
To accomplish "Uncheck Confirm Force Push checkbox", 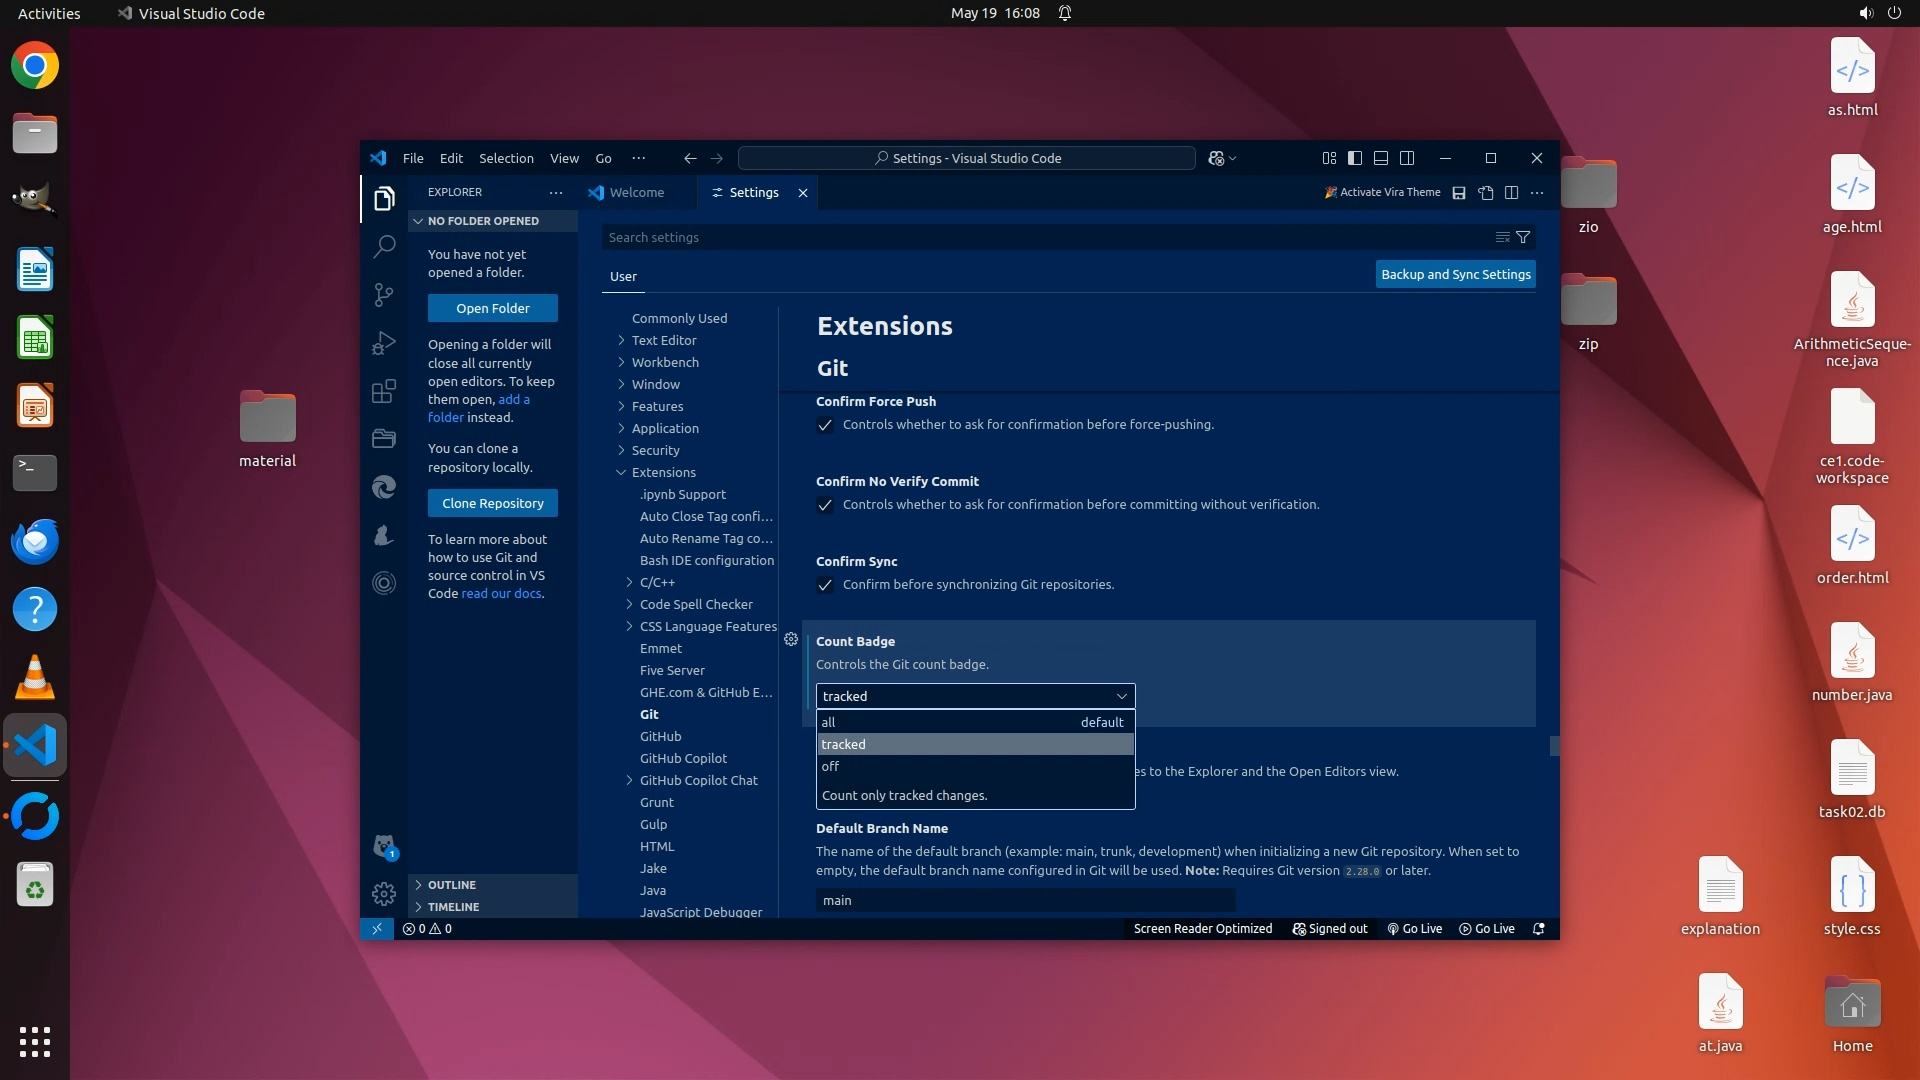I will (825, 425).
